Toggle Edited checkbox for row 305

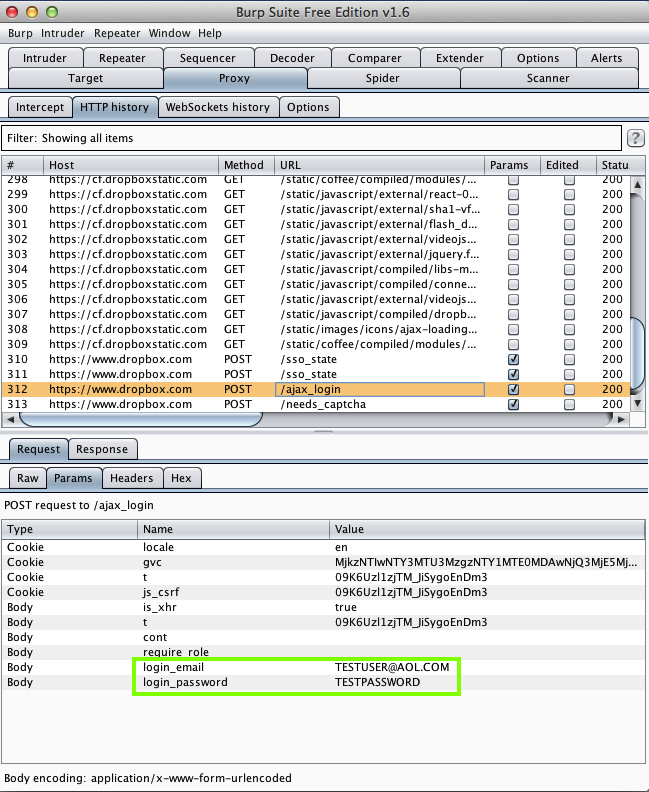pos(569,284)
